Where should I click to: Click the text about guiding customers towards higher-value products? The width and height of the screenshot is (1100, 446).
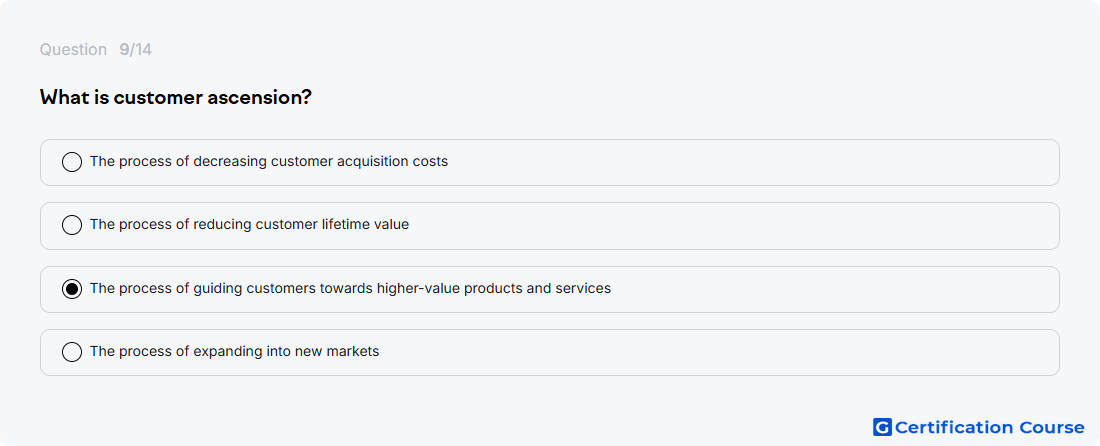pos(350,288)
